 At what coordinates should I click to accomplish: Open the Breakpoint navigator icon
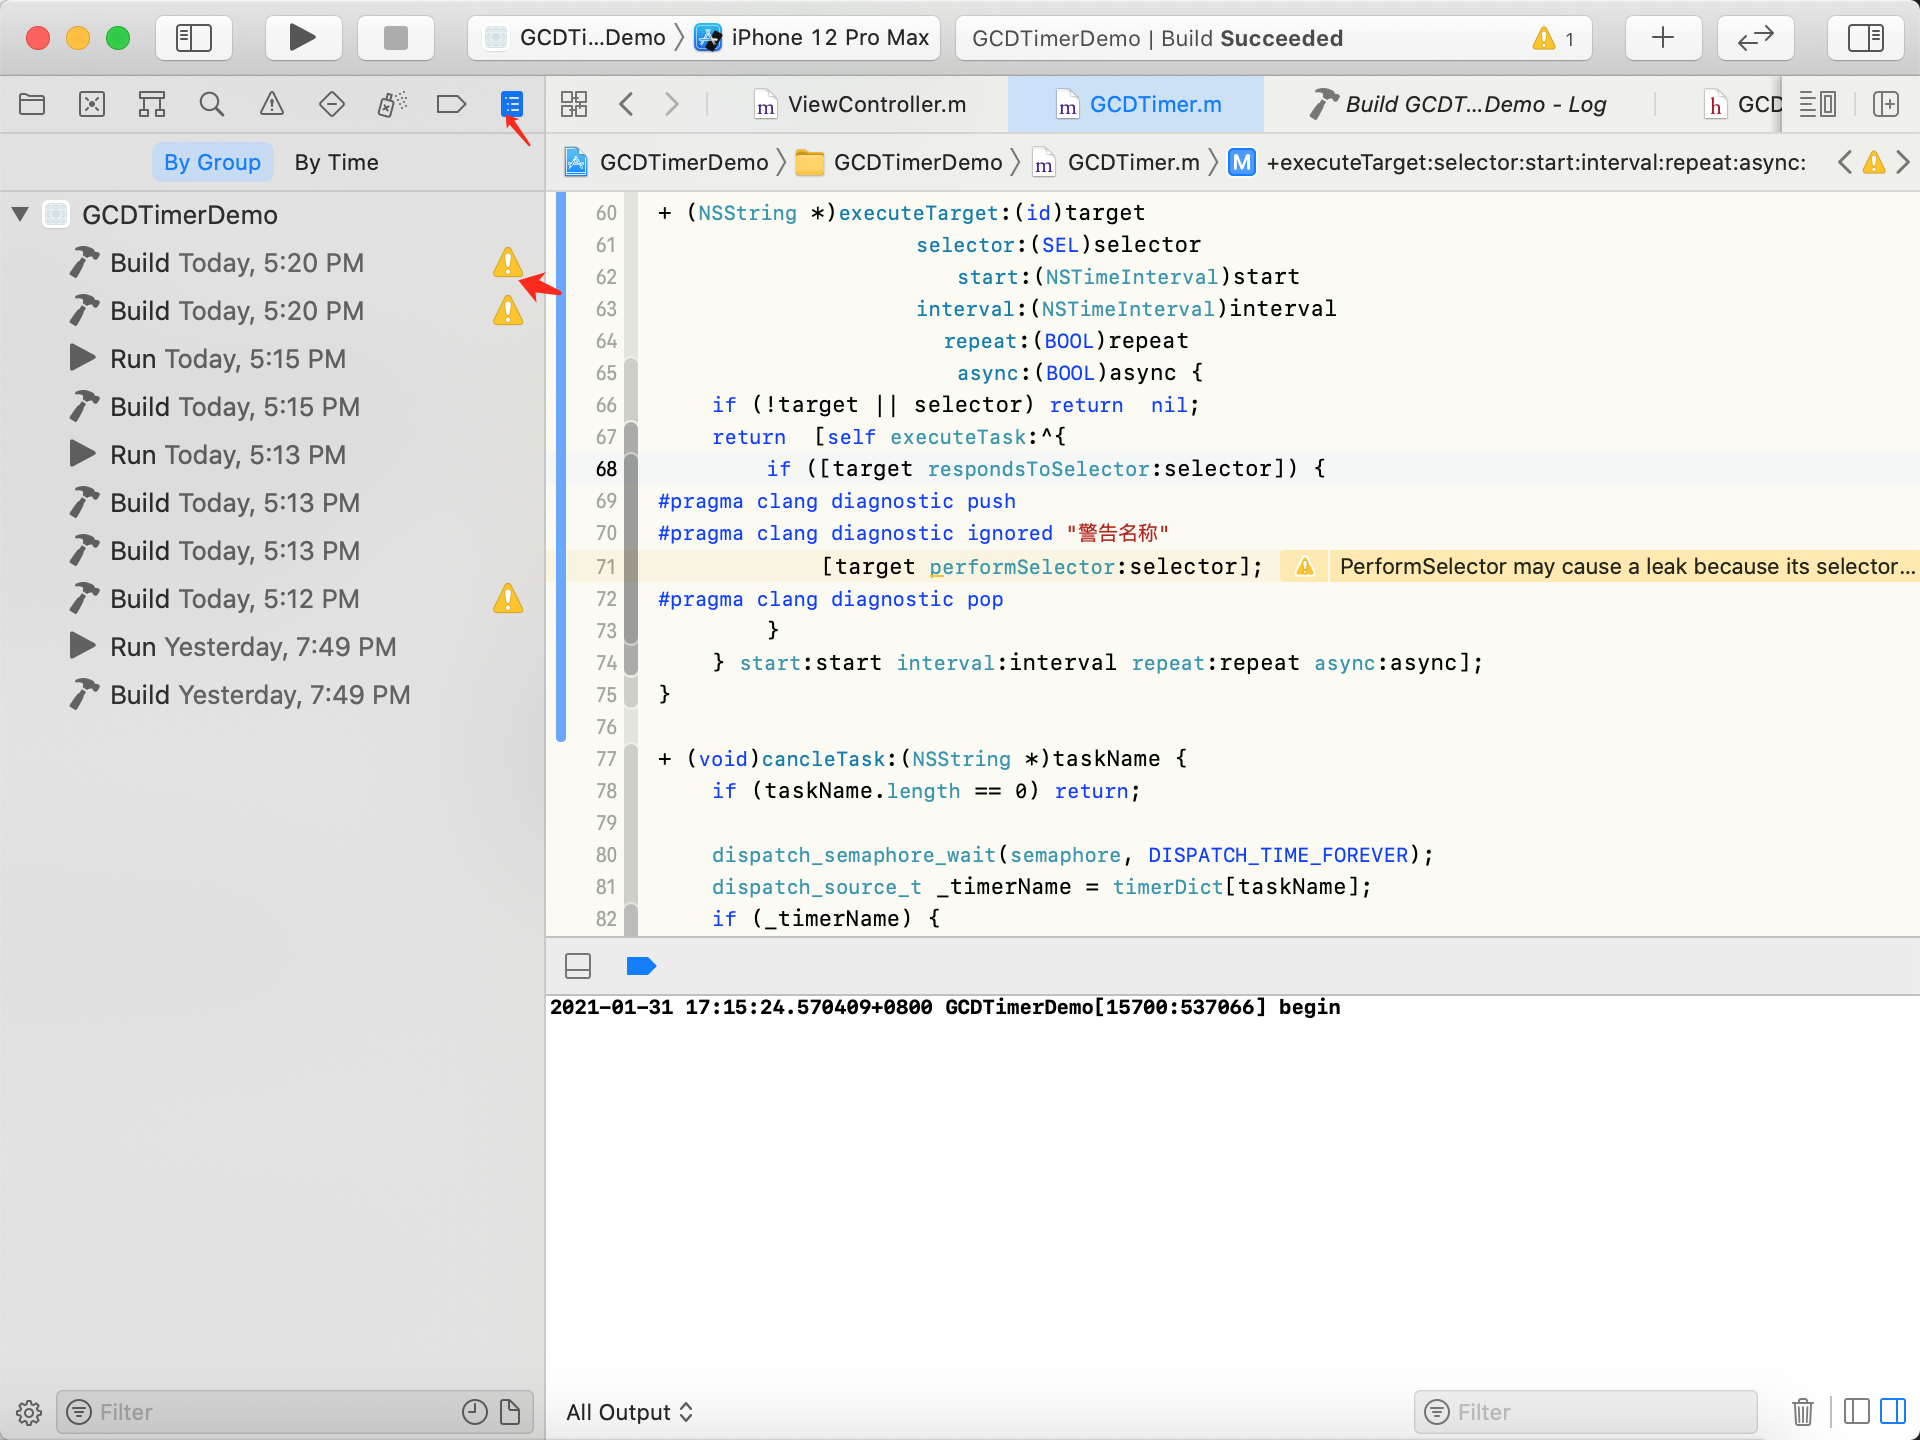pos(451,104)
